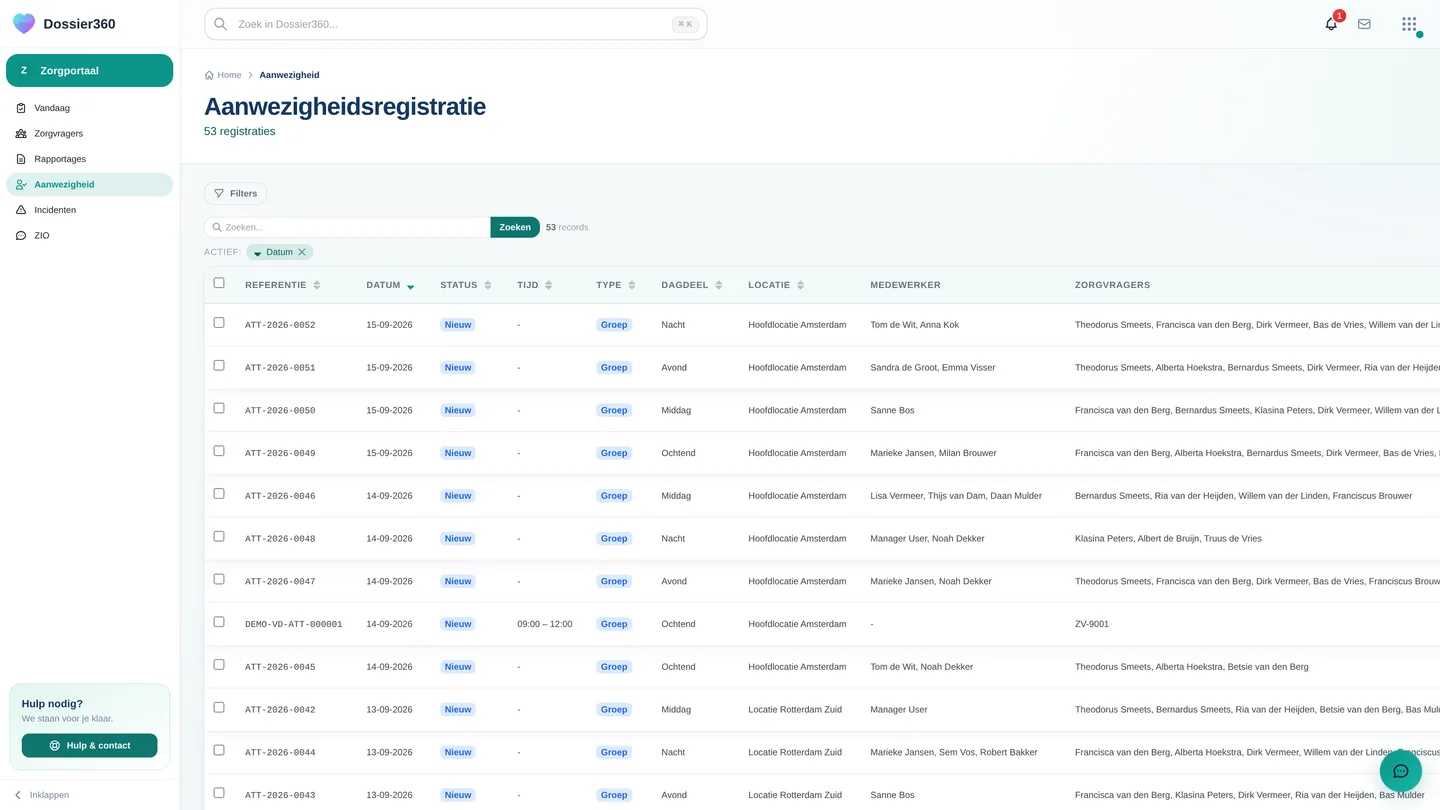
Task: Click the home icon in breadcrumb
Action: [x=209, y=75]
